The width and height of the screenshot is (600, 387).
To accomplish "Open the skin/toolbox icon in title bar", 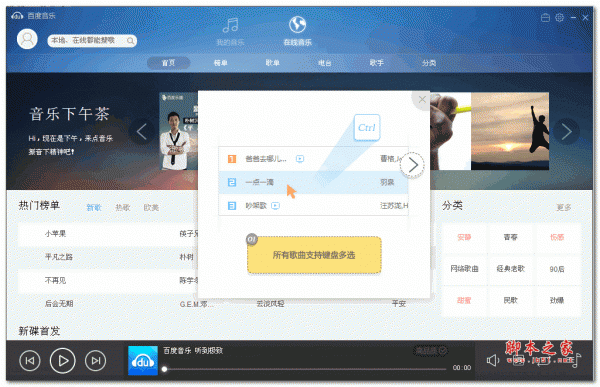I will coord(545,18).
